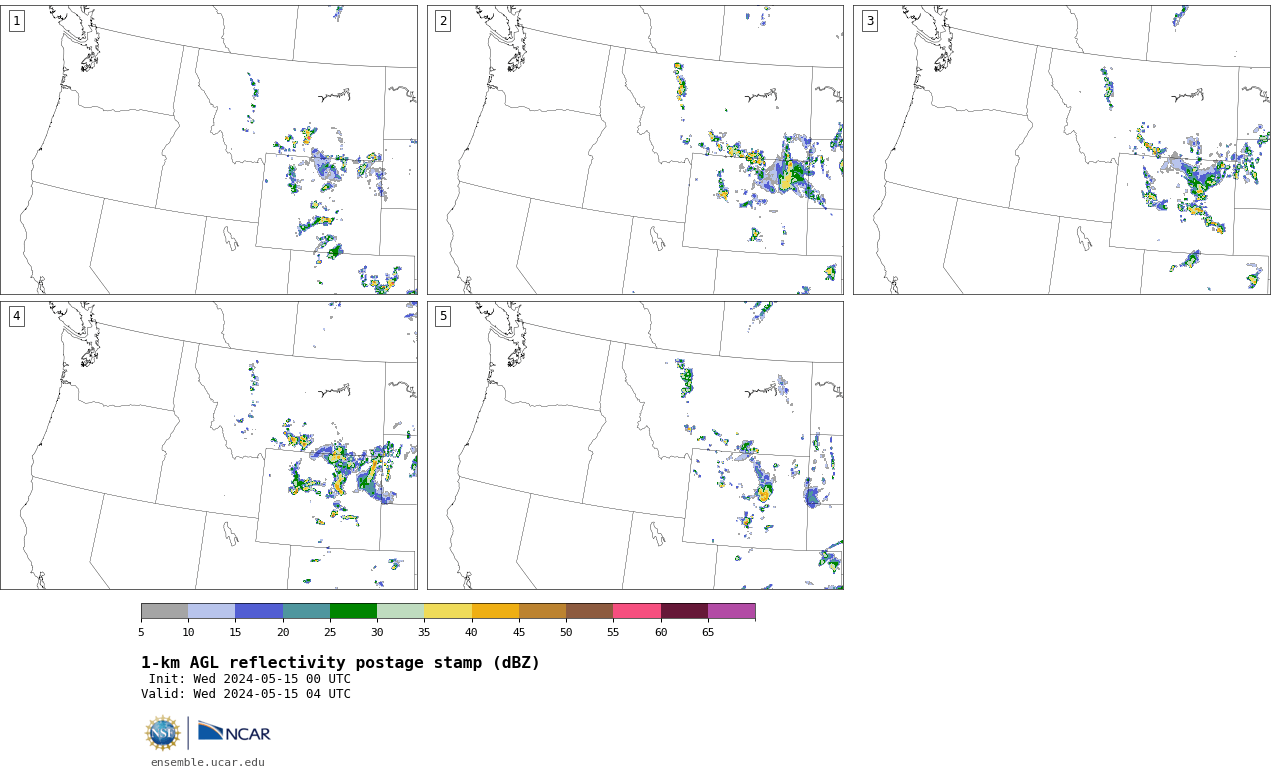Screen dimensions: 1280x773
Task: Open ensemble member 4 reflectivity map
Action: point(209,445)
